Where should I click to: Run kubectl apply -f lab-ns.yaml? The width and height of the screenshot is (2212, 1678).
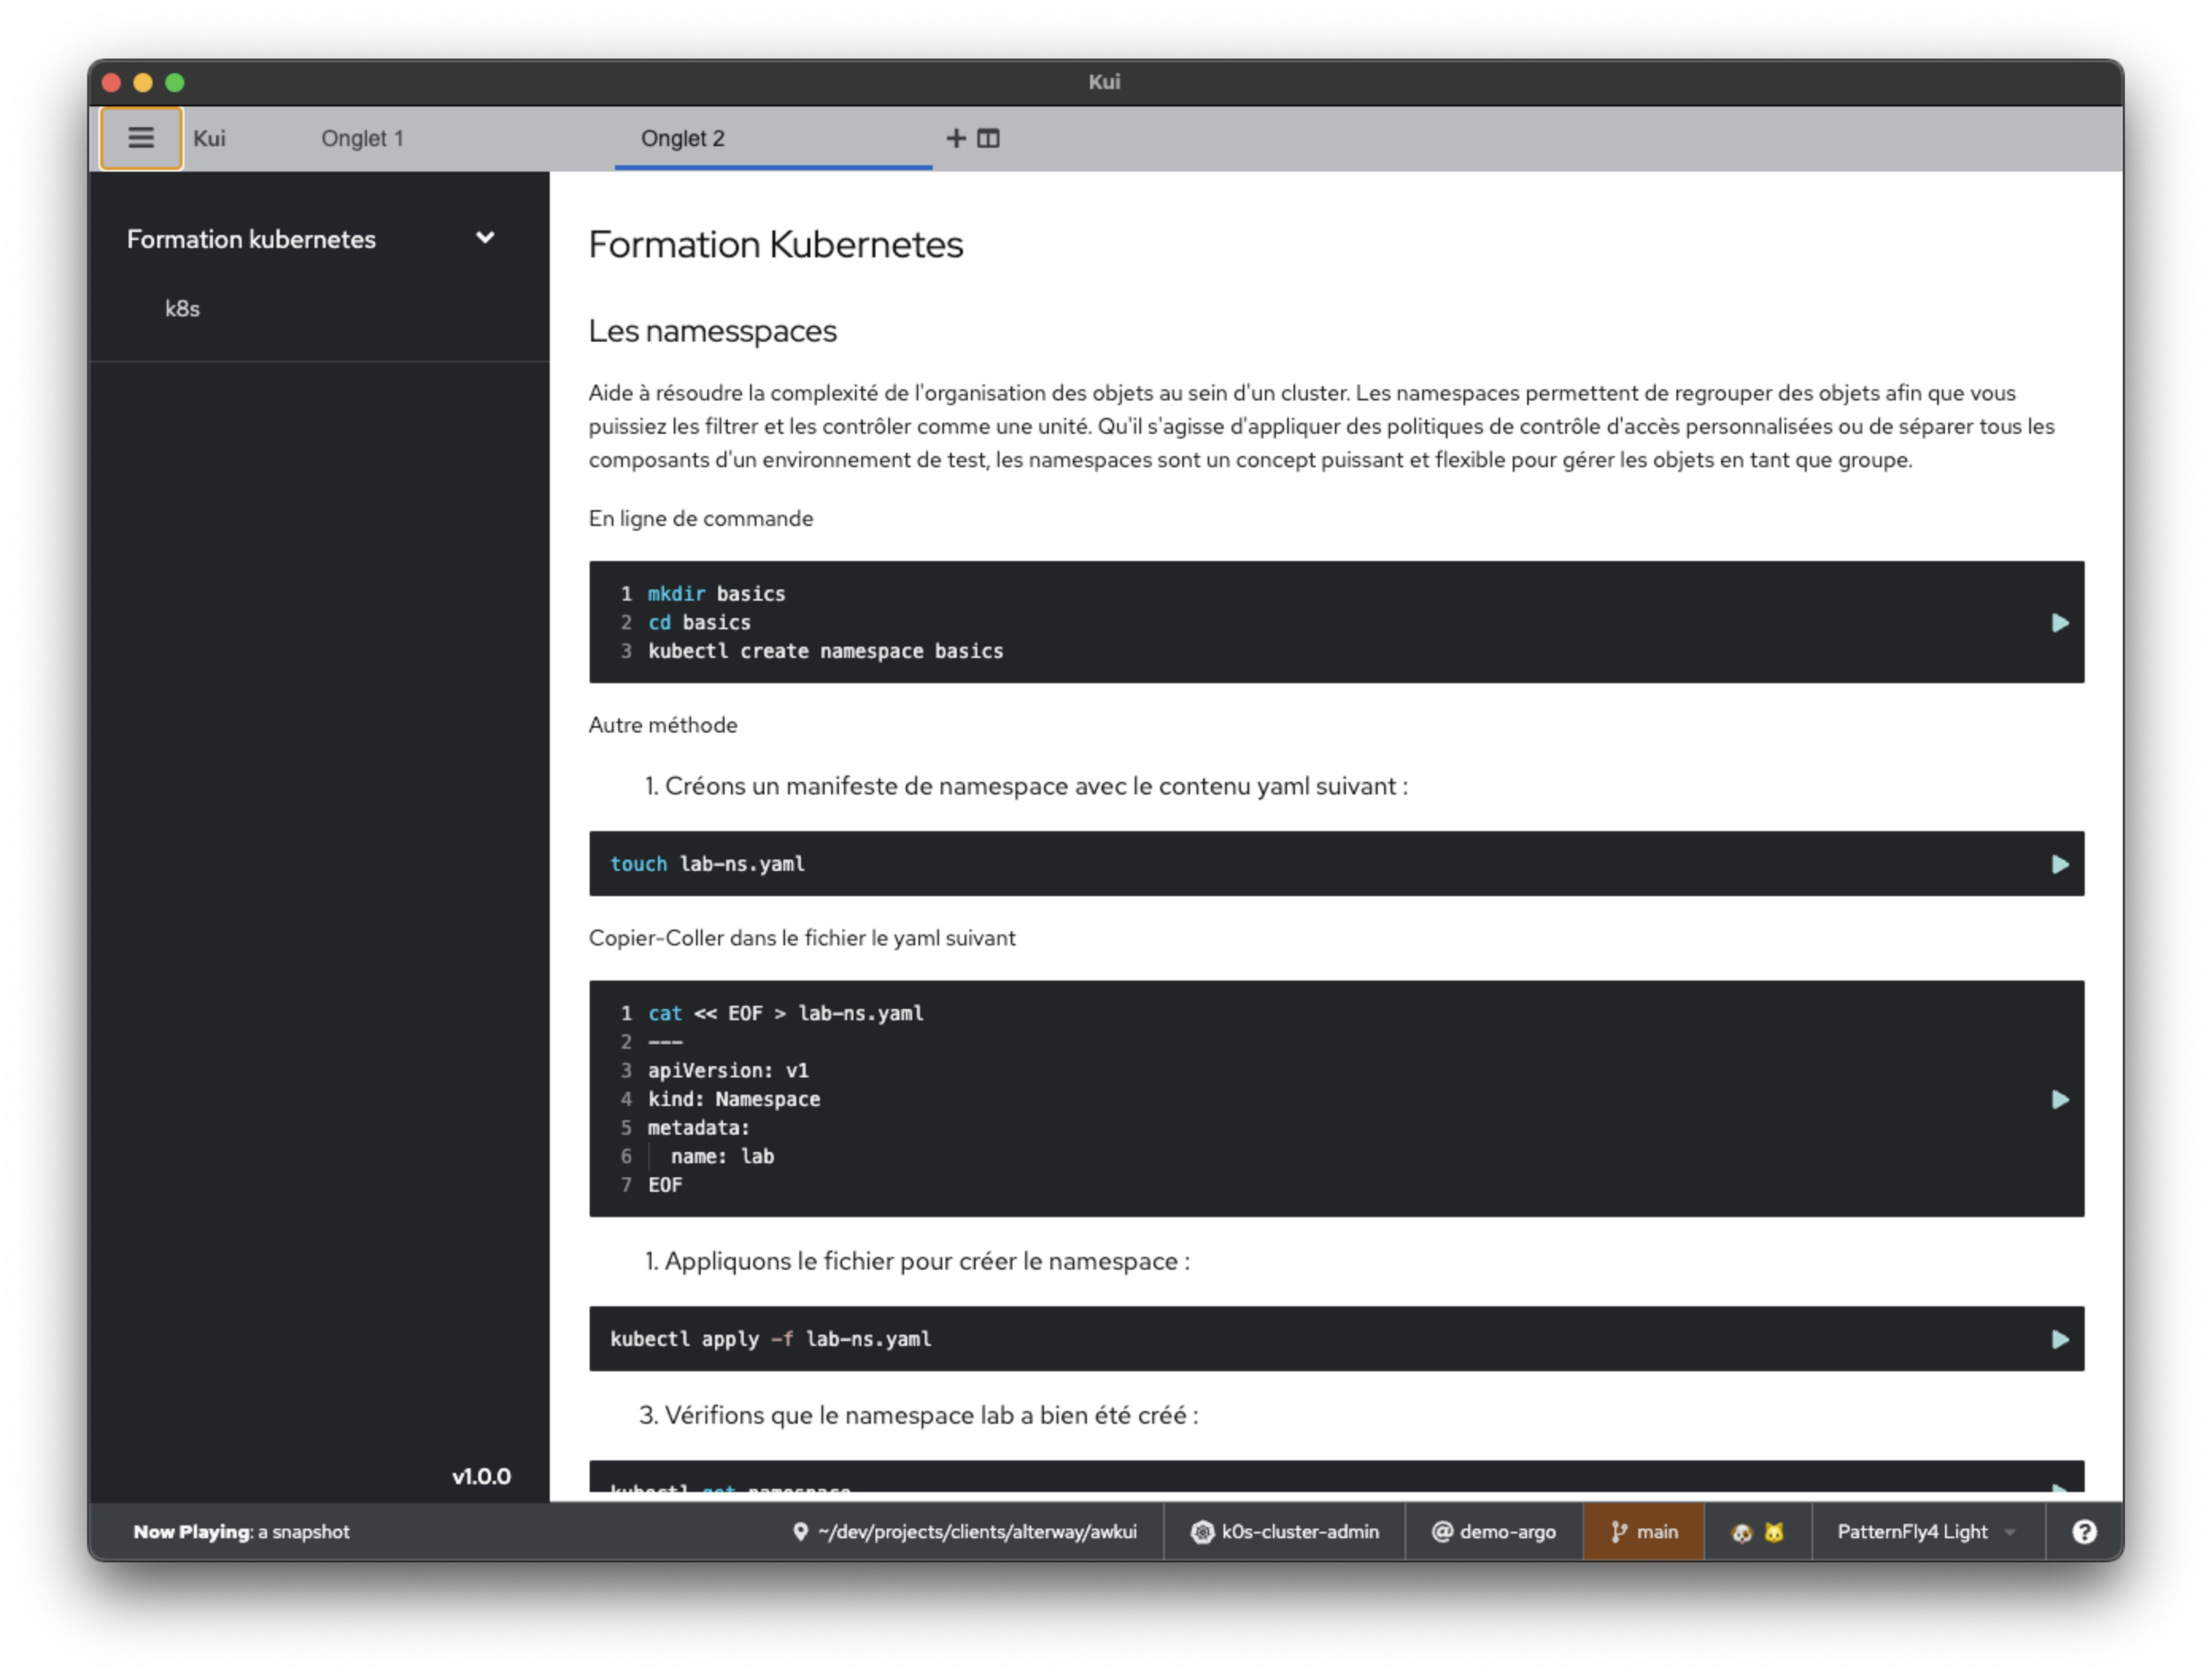[2059, 1339]
